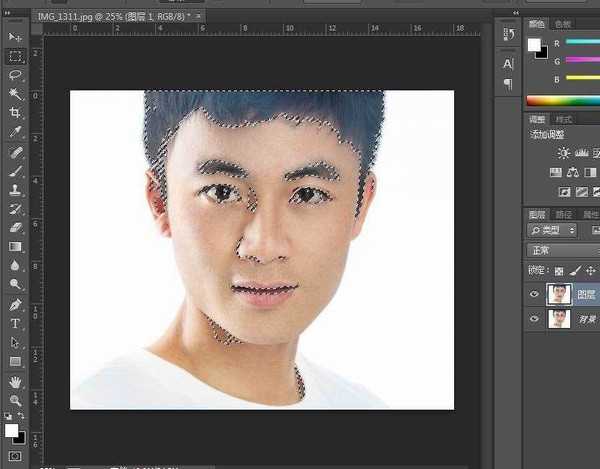Add Hue/Saturation adjustment icon left of scales
This screenshot has width=600, height=469.
click(556, 173)
